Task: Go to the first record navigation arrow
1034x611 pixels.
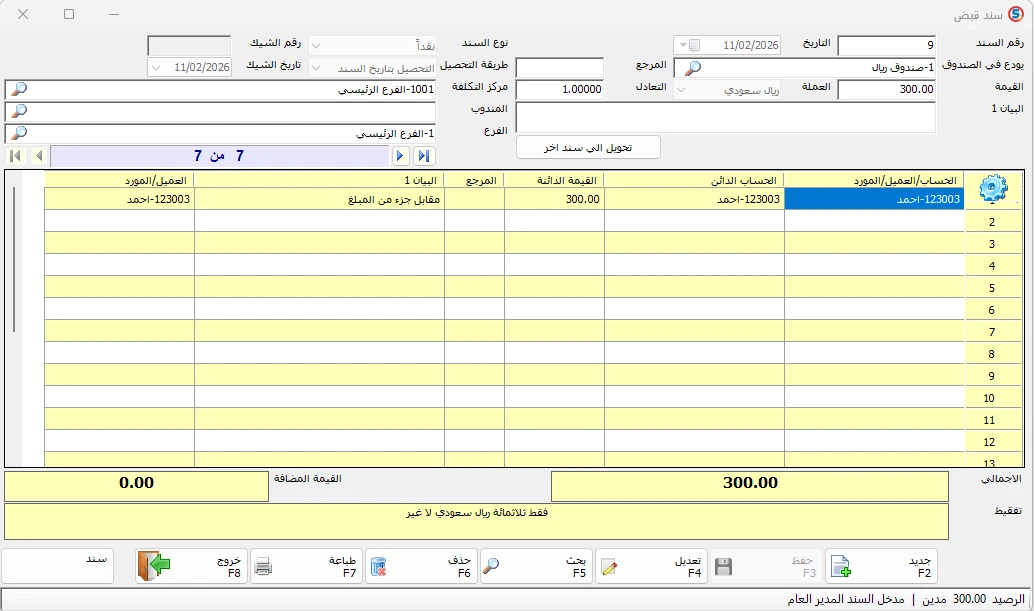Action: [16, 156]
